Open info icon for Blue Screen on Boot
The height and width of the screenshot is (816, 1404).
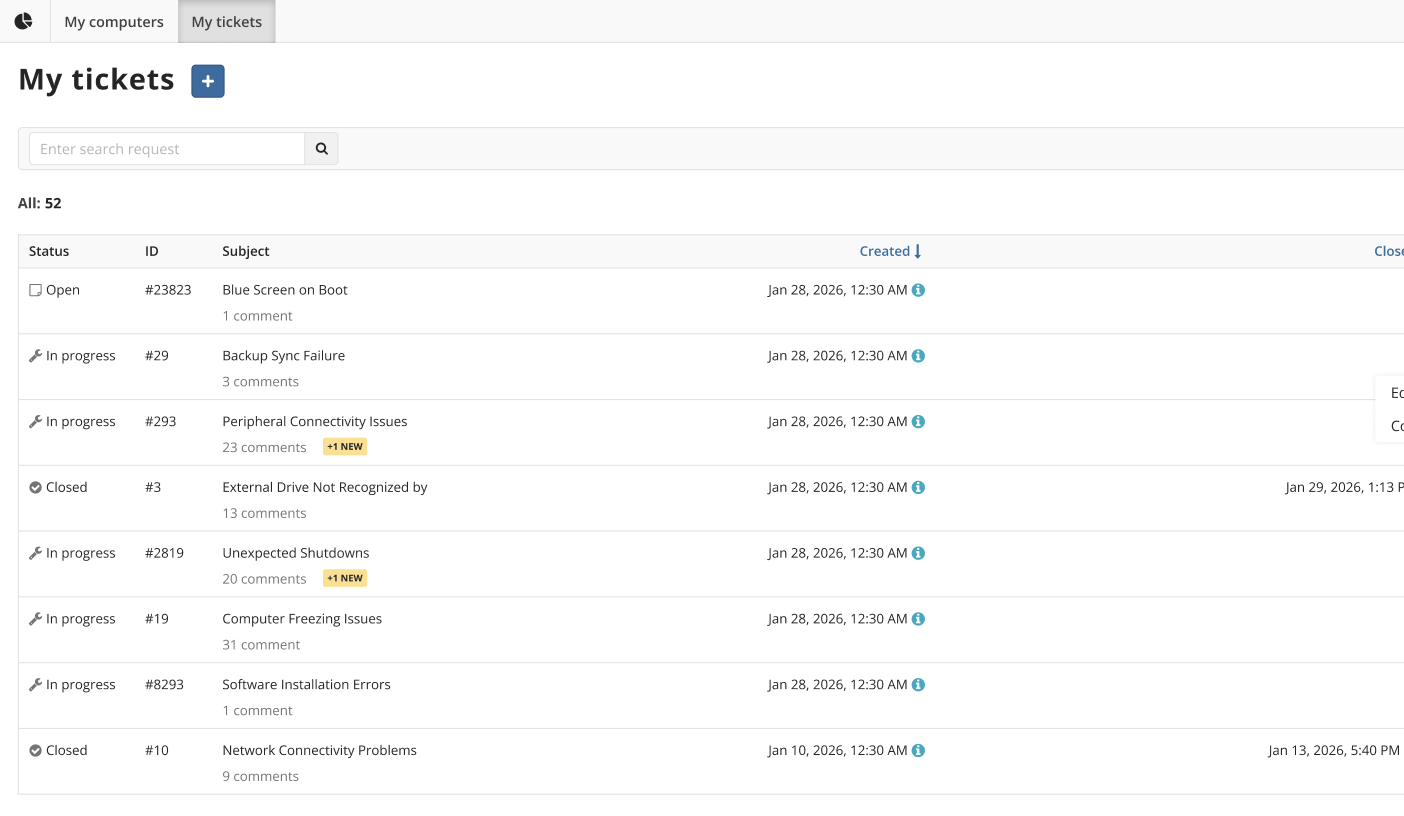(918, 290)
